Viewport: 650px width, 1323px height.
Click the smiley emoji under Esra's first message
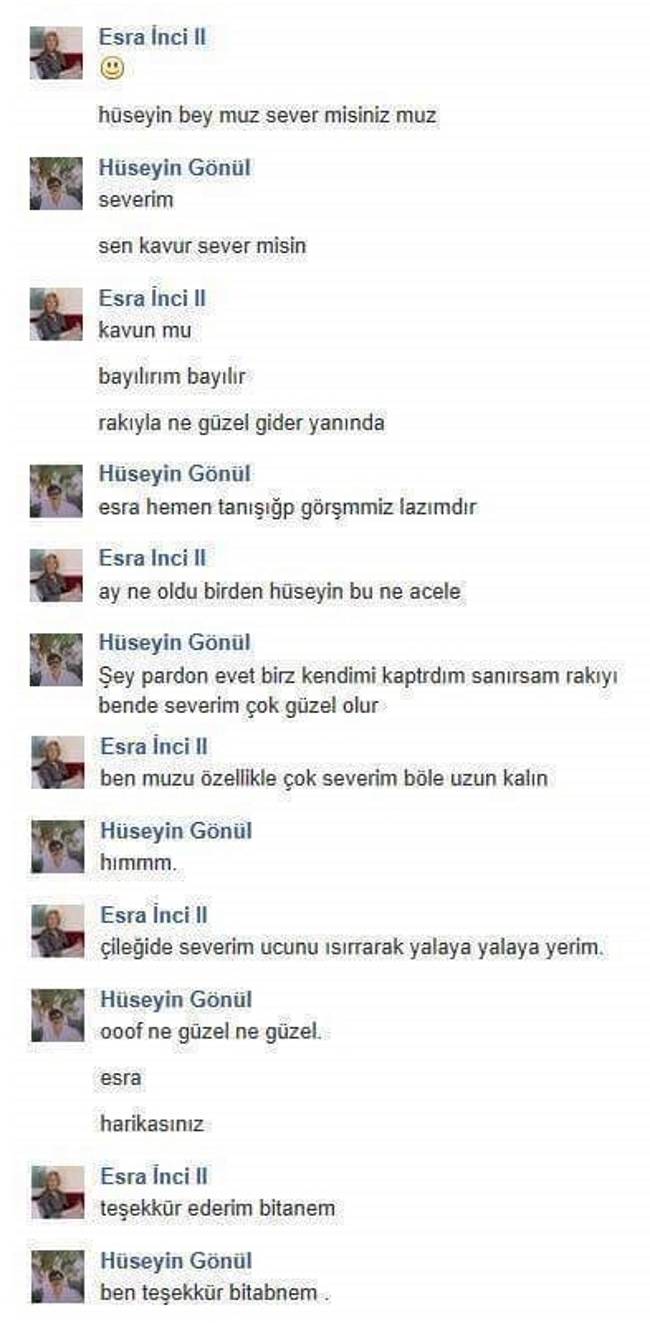(112, 69)
